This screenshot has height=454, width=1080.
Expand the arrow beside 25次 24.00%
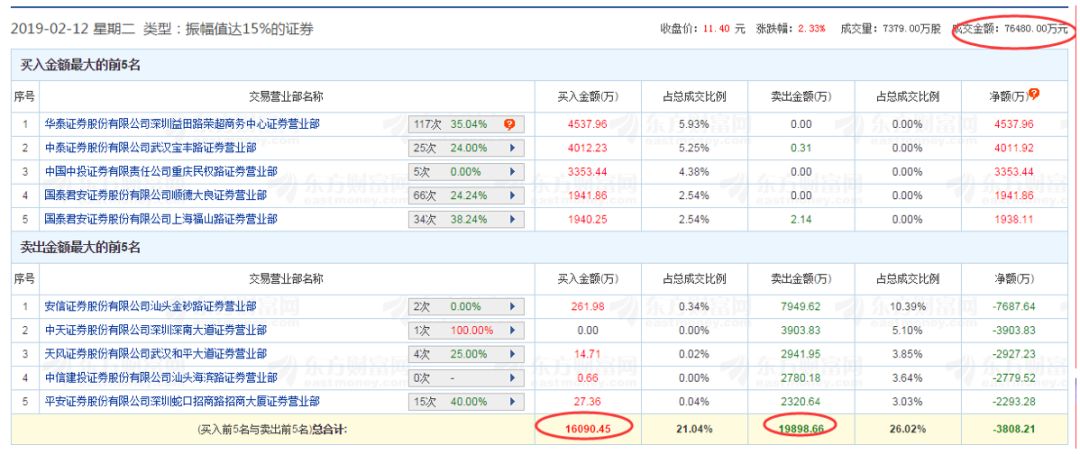point(513,148)
